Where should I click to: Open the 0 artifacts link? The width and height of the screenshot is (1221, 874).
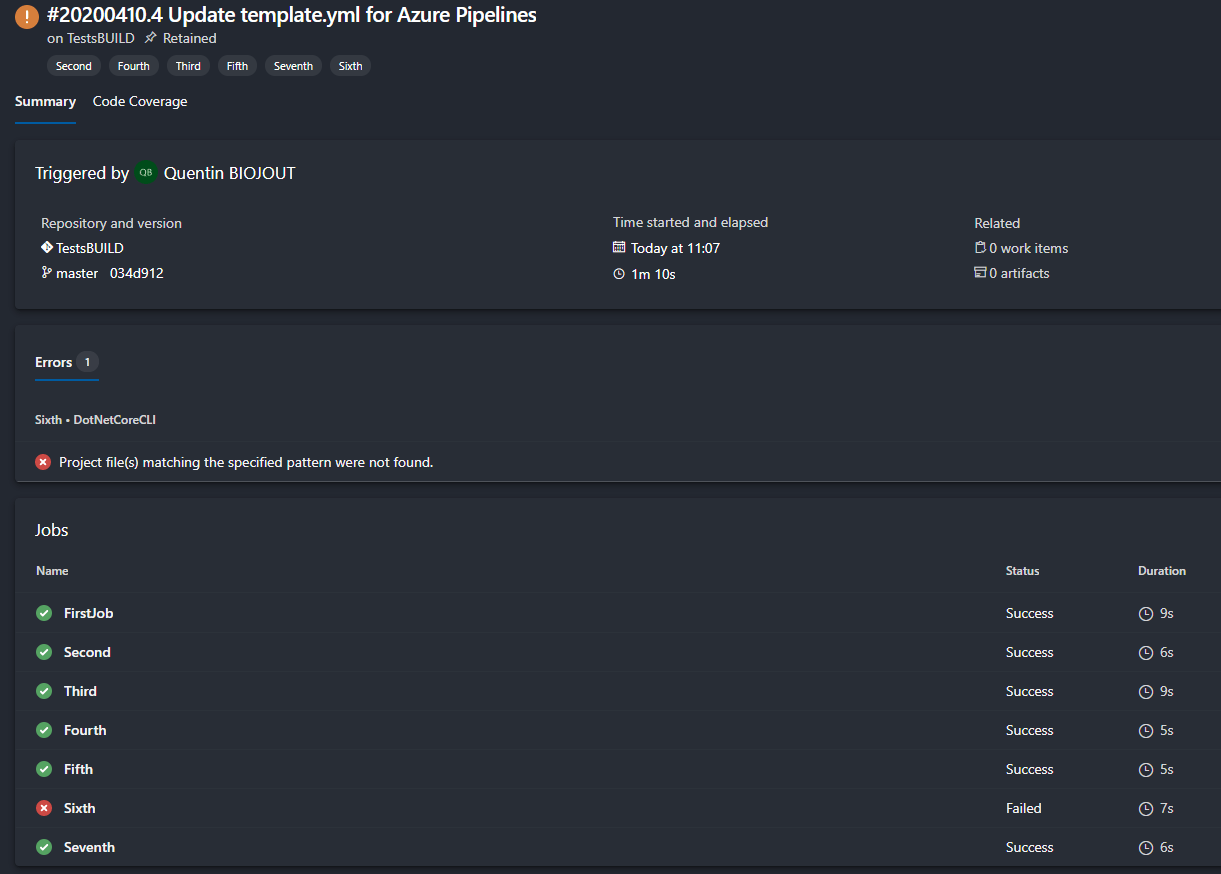pyautogui.click(x=1019, y=273)
